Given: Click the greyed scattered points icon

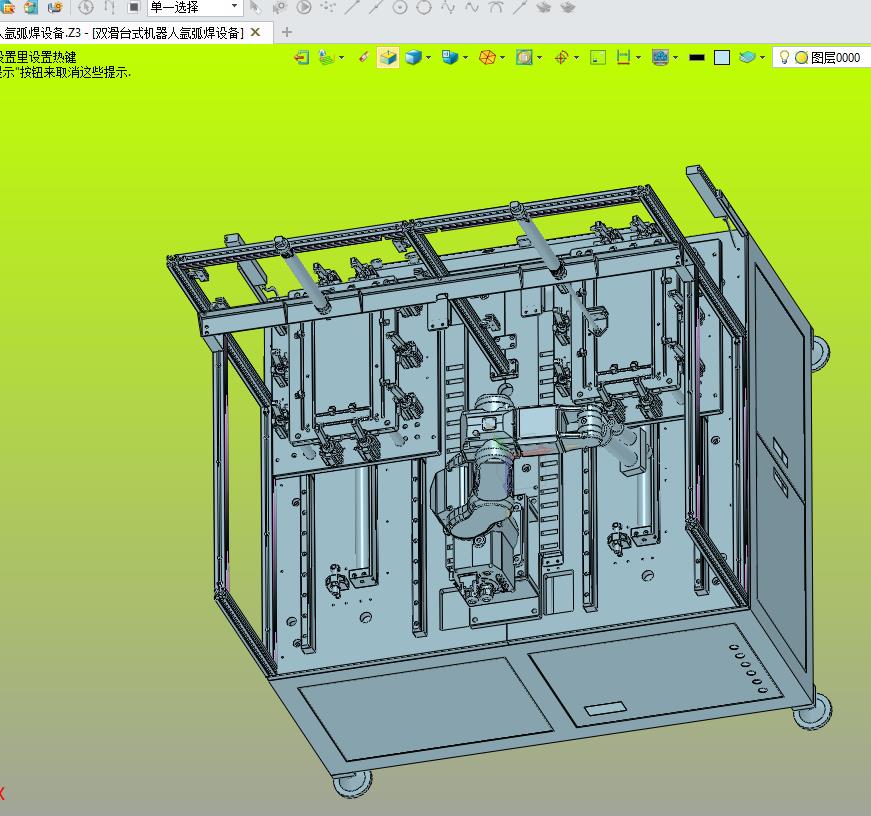Looking at the screenshot, I should pos(328,7).
